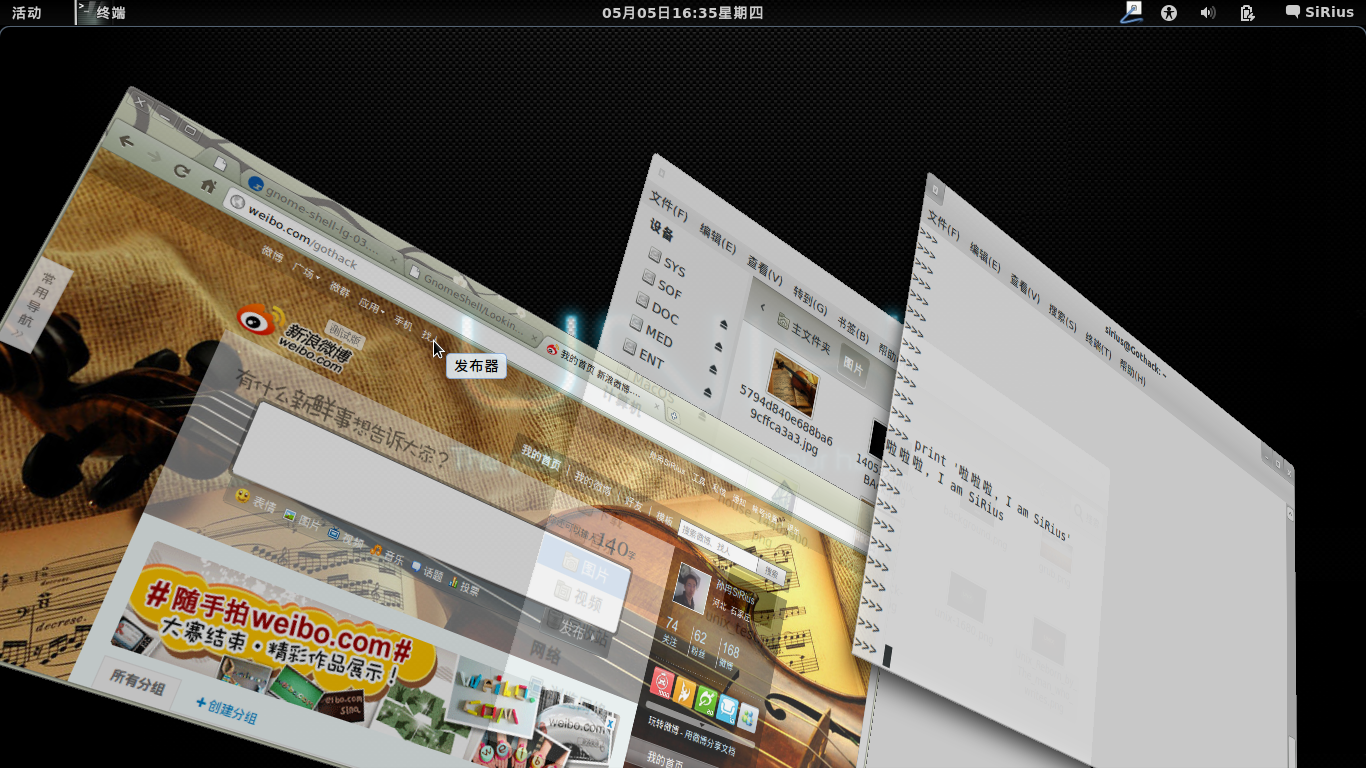Viewport: 1366px width, 768px height.
Task: Open the 74 关注 following count
Action: 671,632
